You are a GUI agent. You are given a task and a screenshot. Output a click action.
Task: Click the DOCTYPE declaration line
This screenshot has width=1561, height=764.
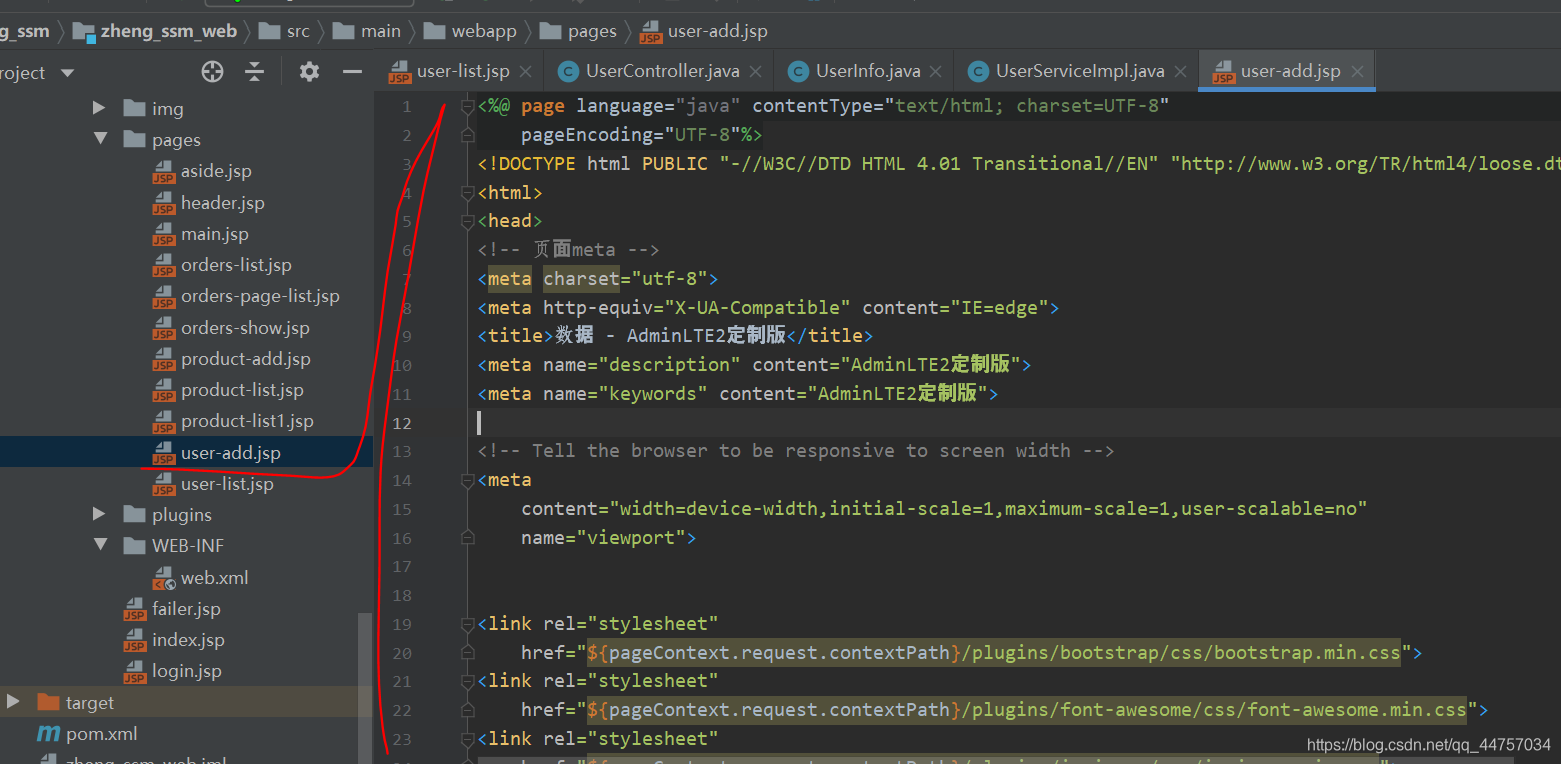[1018, 164]
